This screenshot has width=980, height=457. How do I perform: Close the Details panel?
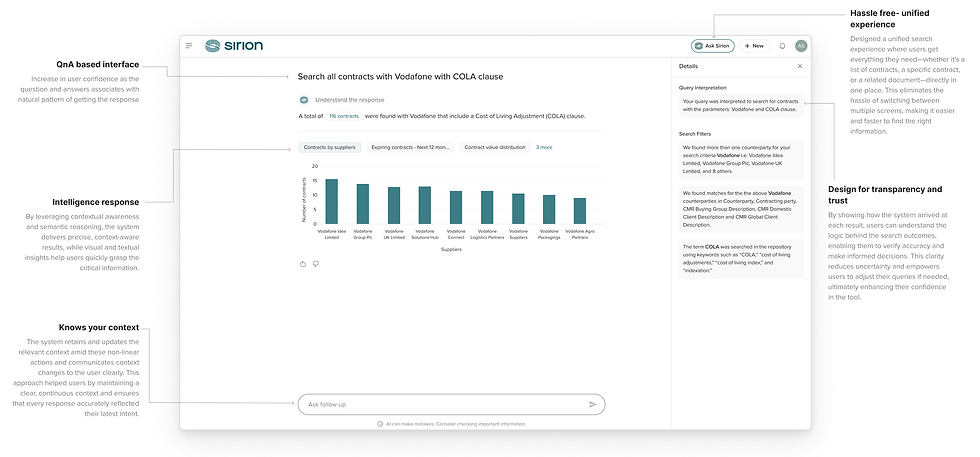coord(799,66)
